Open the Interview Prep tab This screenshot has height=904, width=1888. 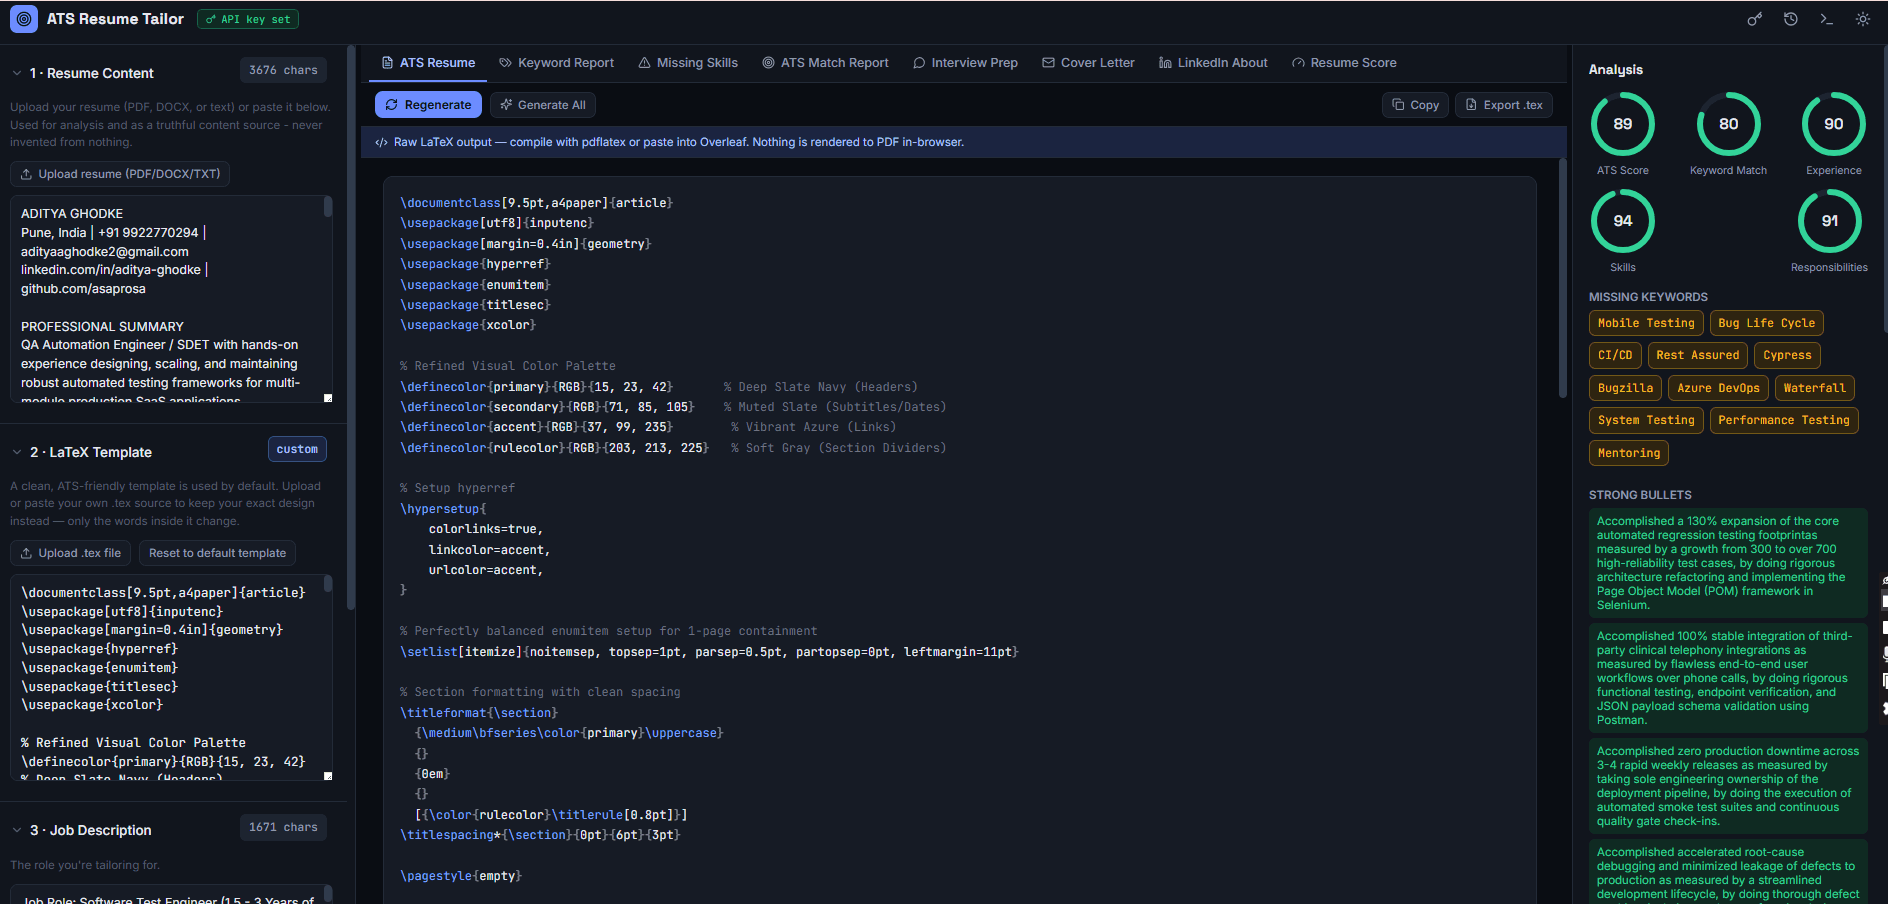tap(965, 62)
